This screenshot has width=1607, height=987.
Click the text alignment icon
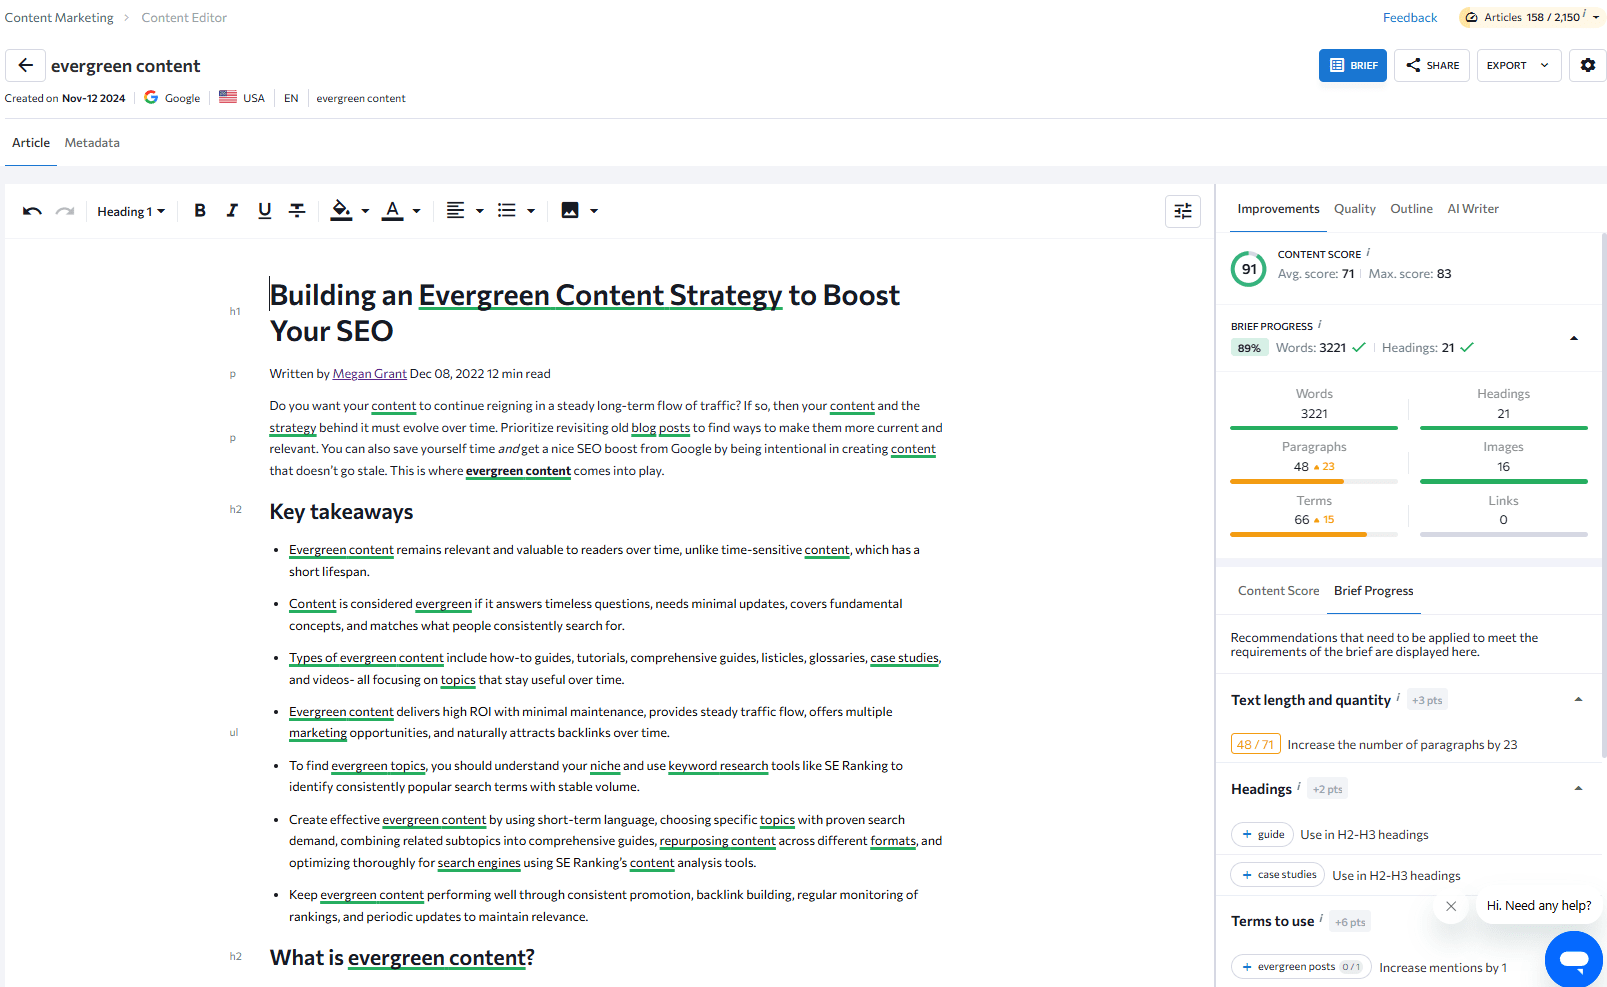pyautogui.click(x=455, y=211)
